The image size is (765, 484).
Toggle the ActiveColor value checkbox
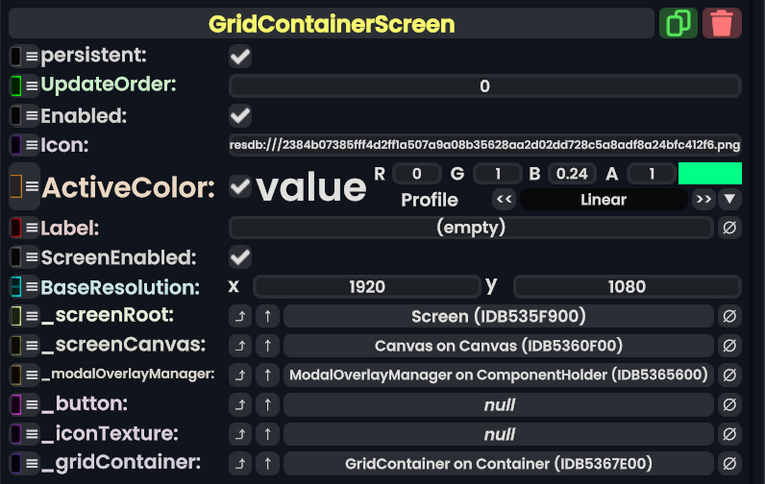(240, 186)
